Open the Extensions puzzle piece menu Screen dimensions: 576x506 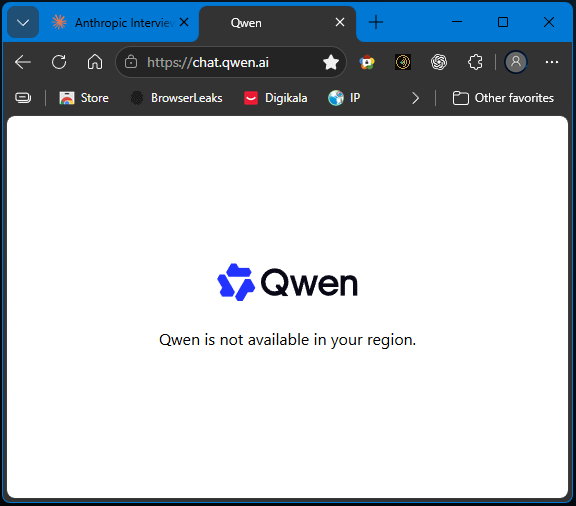475,62
